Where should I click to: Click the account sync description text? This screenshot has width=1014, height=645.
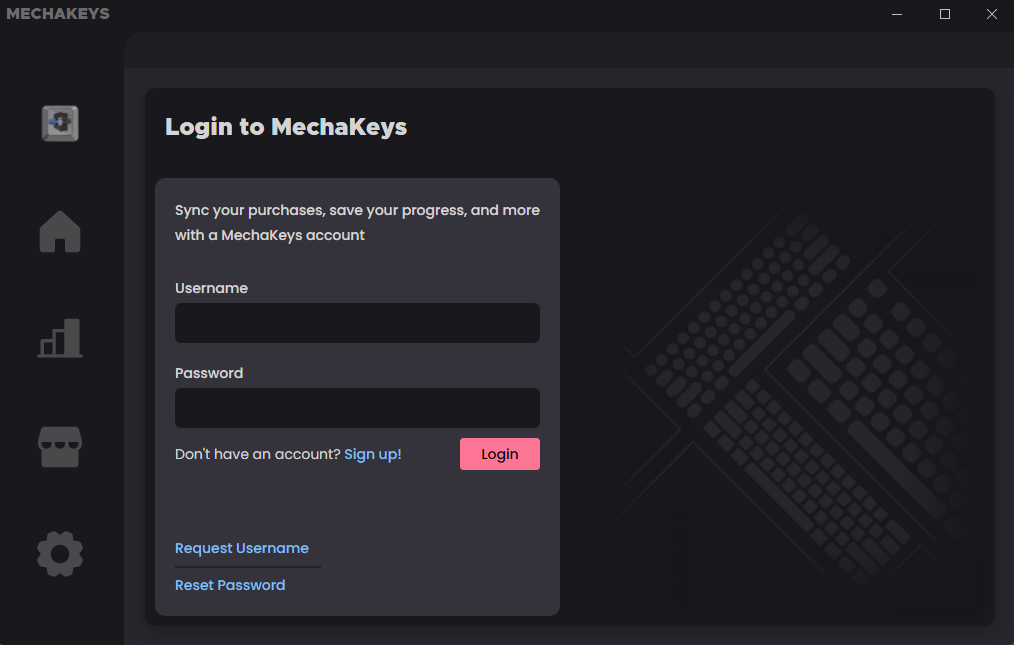coord(356,222)
